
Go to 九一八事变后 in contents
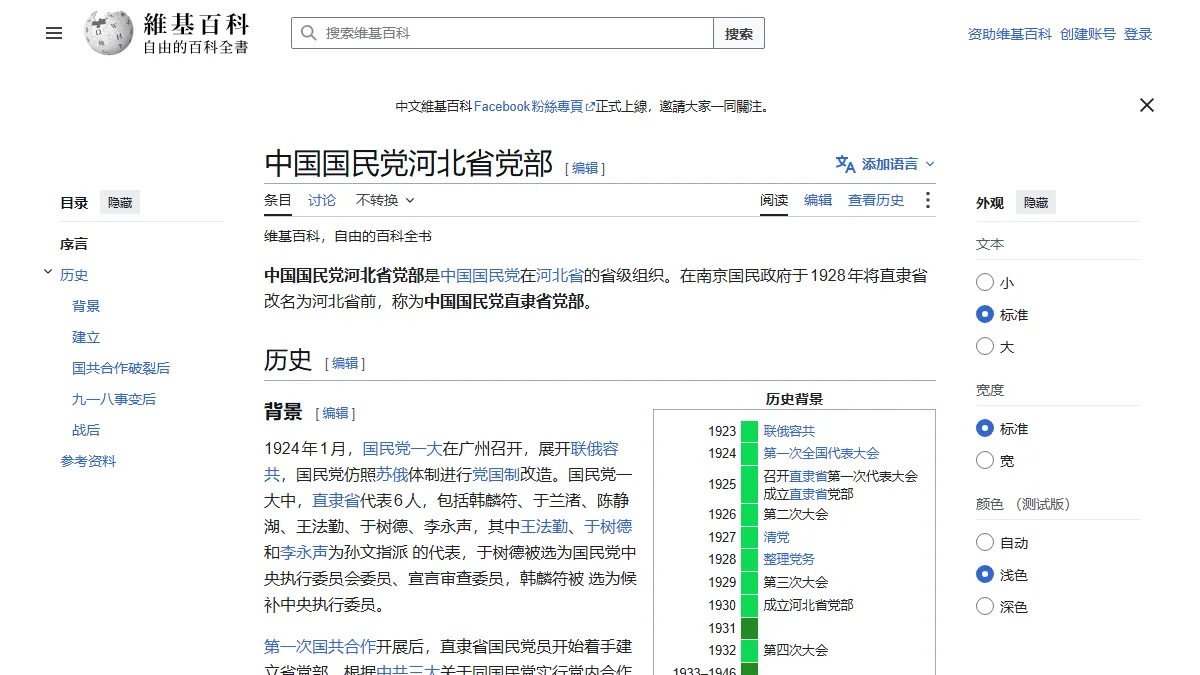(x=114, y=399)
